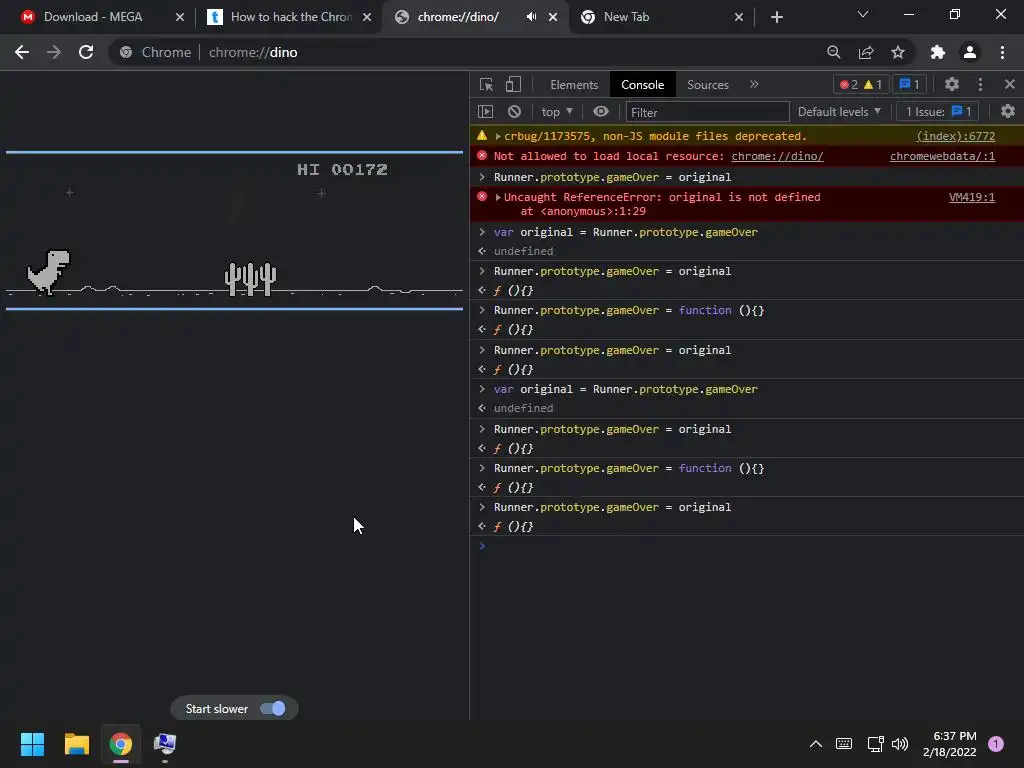The height and width of the screenshot is (768, 1024).
Task: Open the Extensions puzzle icon
Action: click(938, 52)
